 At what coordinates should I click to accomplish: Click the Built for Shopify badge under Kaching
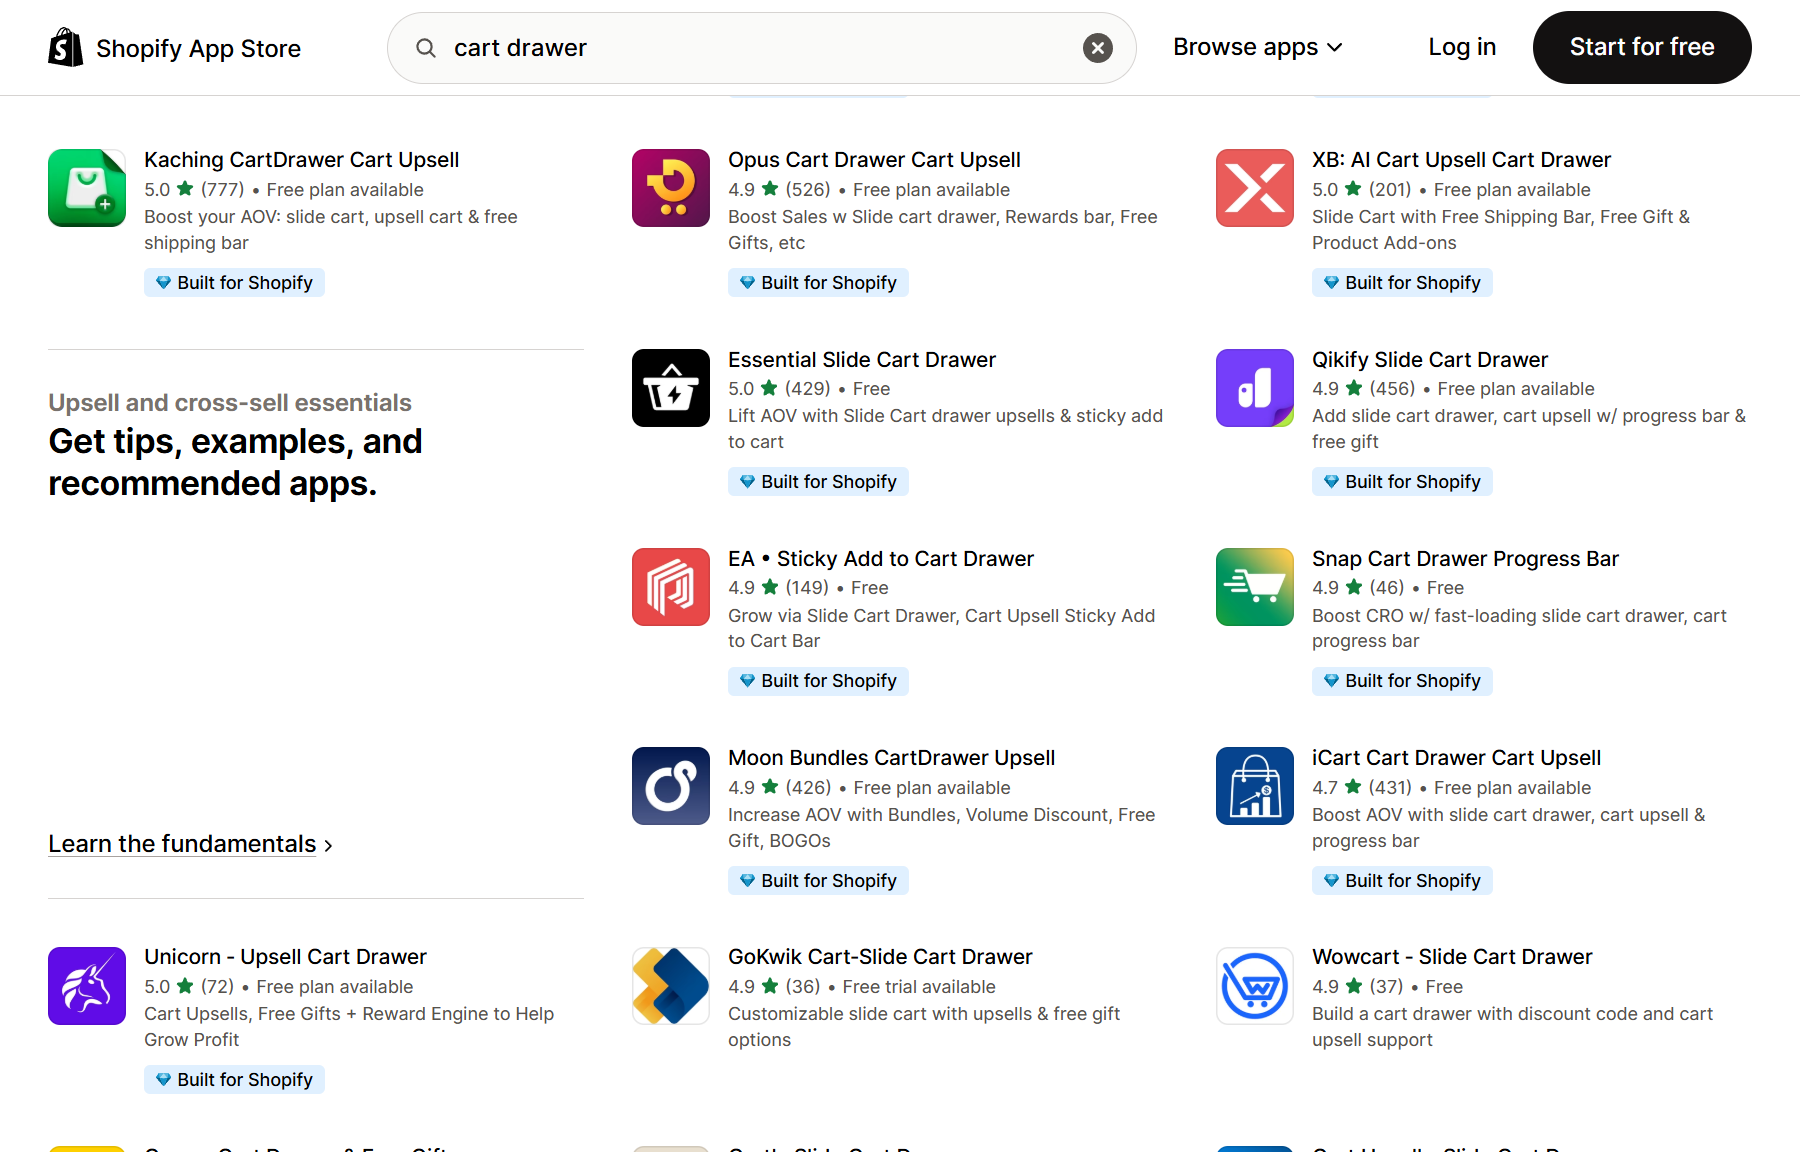(234, 282)
